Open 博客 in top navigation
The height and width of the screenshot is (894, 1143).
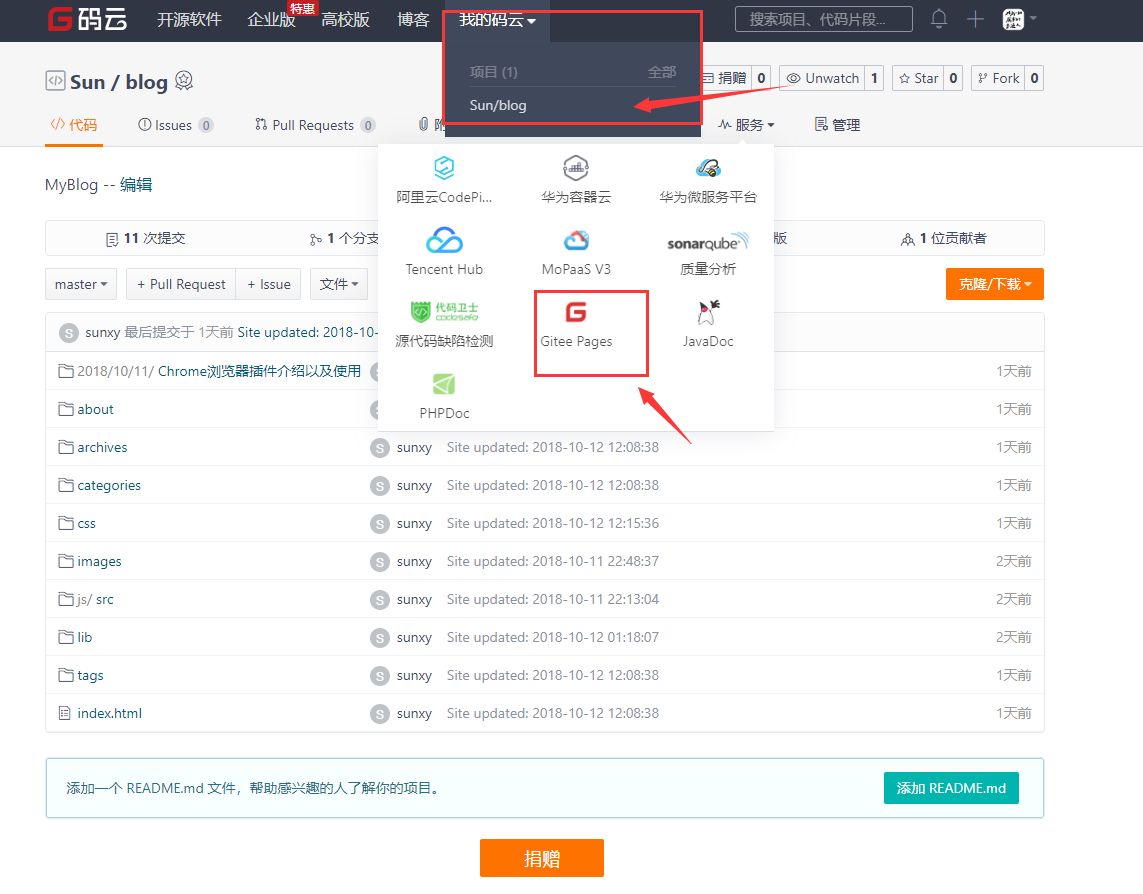click(413, 20)
